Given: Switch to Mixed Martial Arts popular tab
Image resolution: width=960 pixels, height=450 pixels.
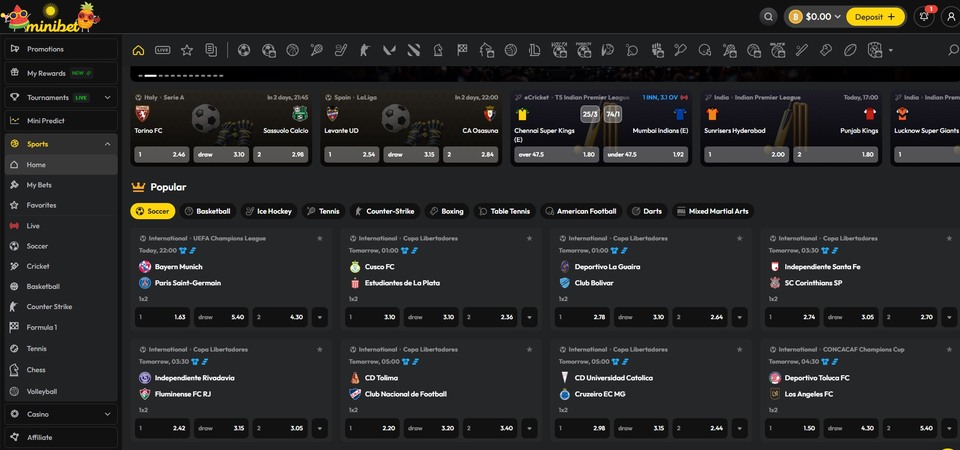Looking at the screenshot, I should point(713,211).
